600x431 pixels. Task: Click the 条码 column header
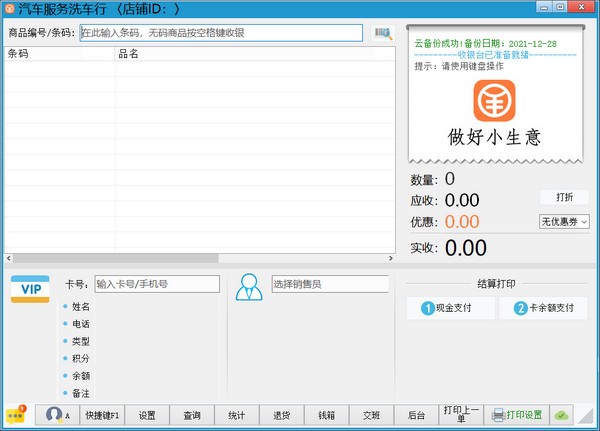(60, 54)
